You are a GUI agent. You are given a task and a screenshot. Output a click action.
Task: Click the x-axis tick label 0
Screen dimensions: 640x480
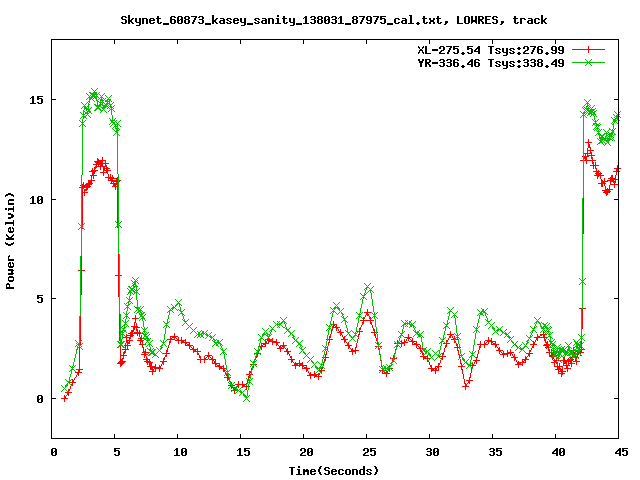pos(53,452)
